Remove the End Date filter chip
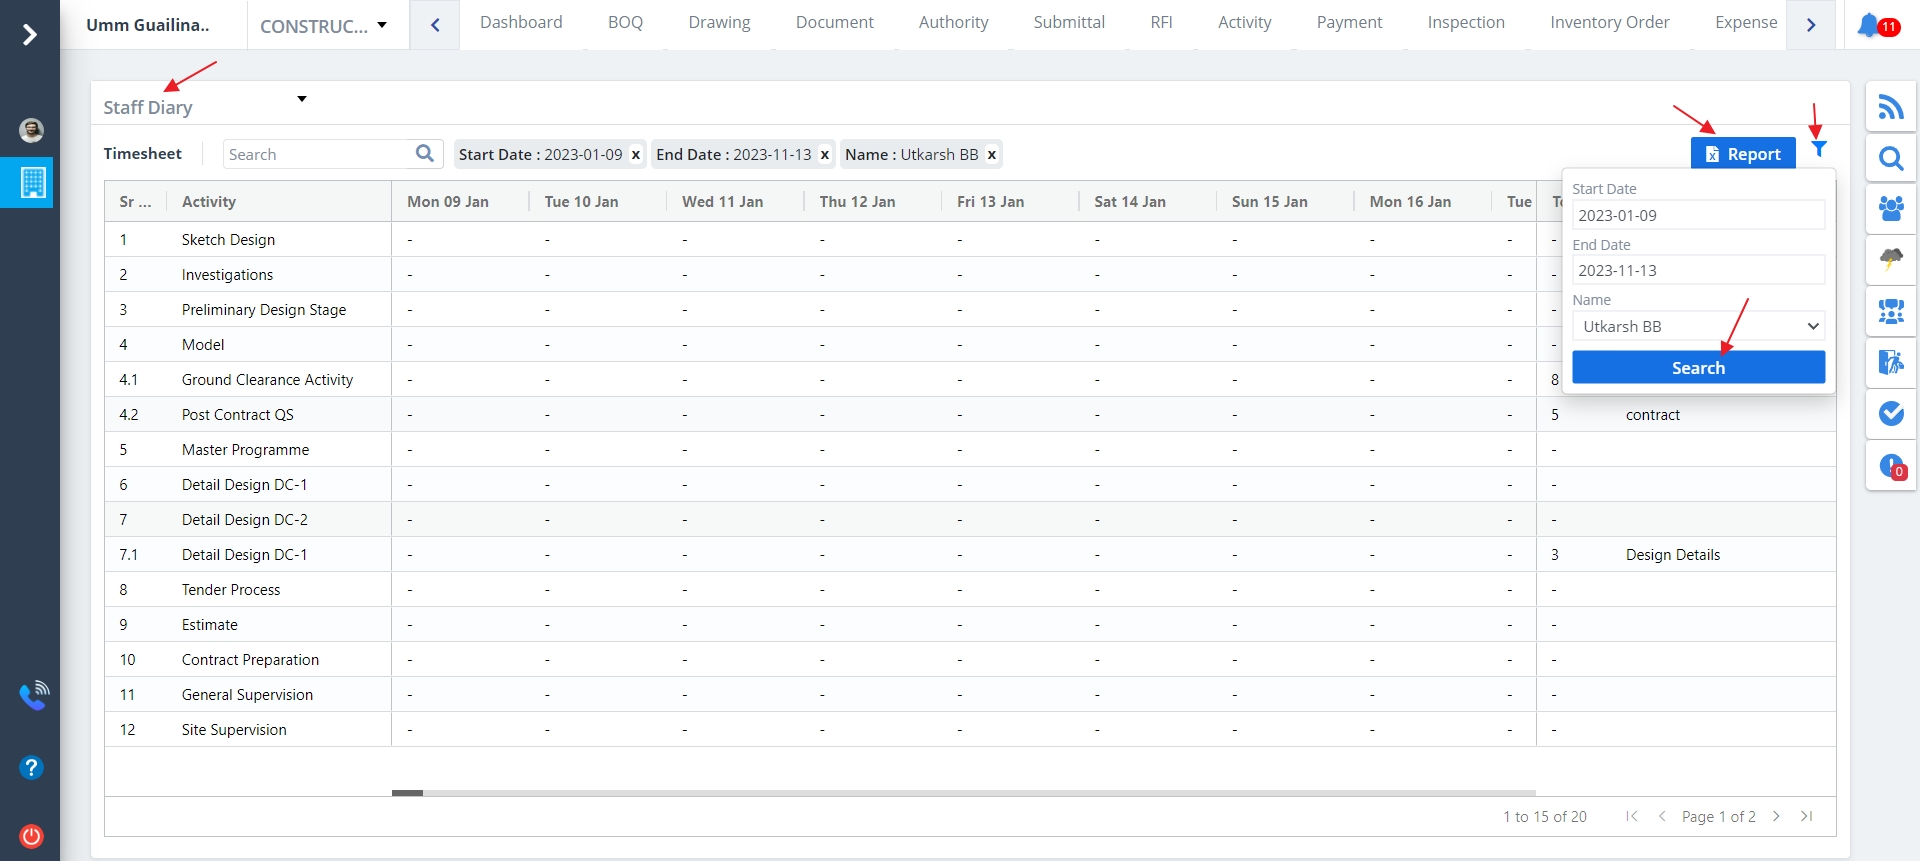 click(x=825, y=155)
